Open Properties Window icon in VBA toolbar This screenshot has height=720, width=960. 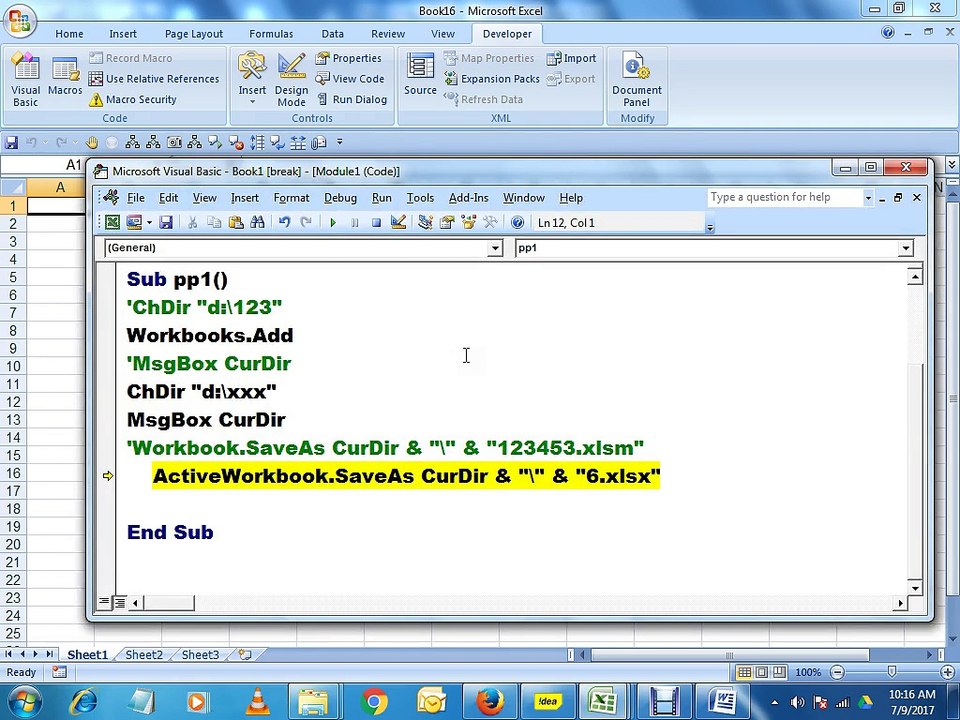pos(447,222)
